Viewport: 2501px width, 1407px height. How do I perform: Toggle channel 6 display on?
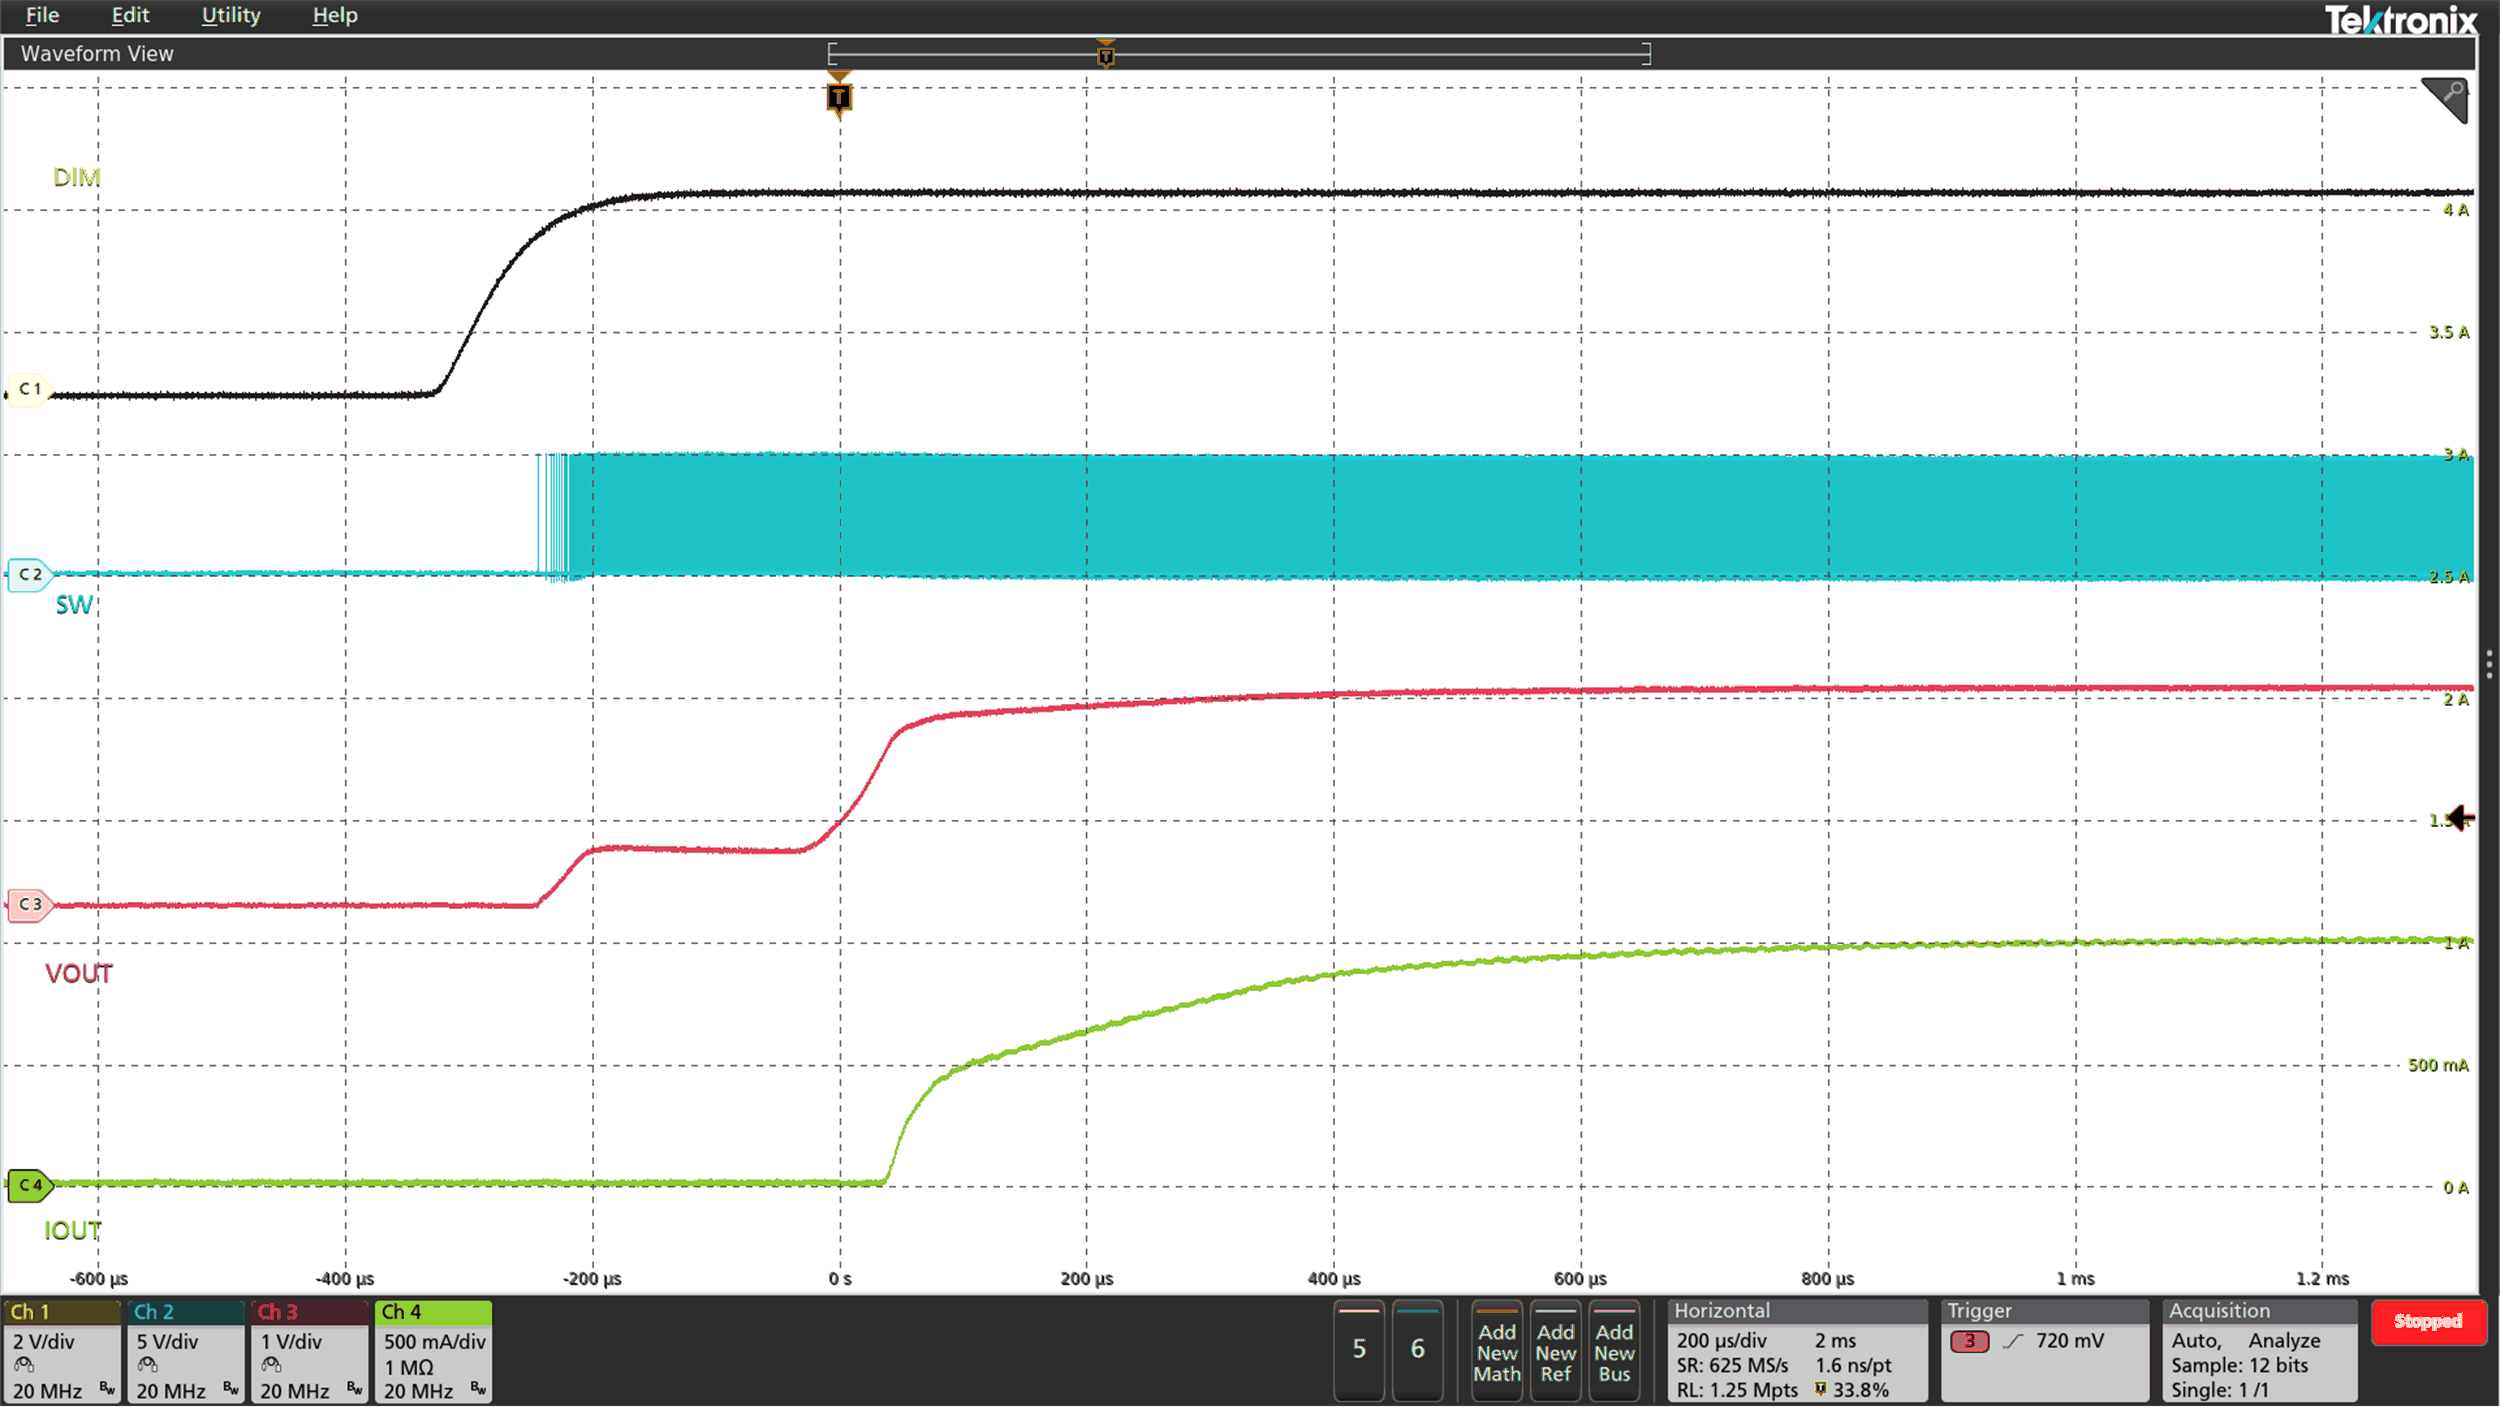point(1419,1350)
